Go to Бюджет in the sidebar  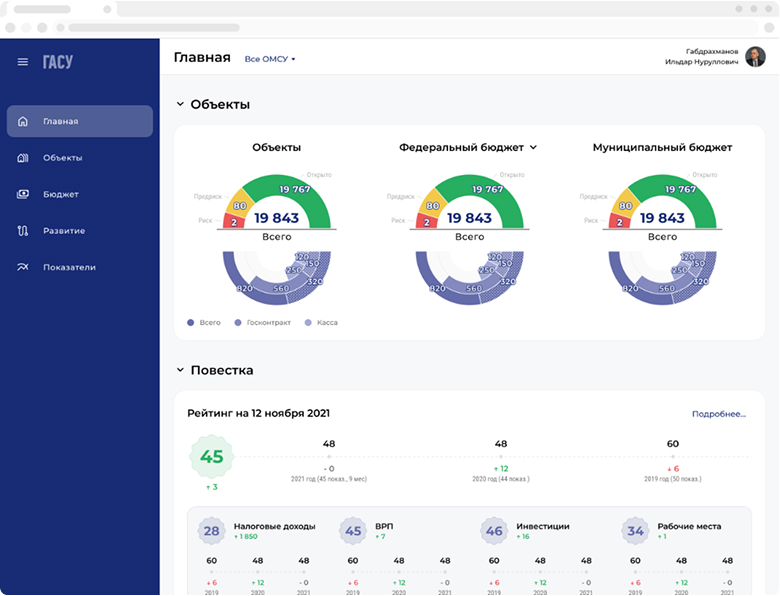pos(60,194)
